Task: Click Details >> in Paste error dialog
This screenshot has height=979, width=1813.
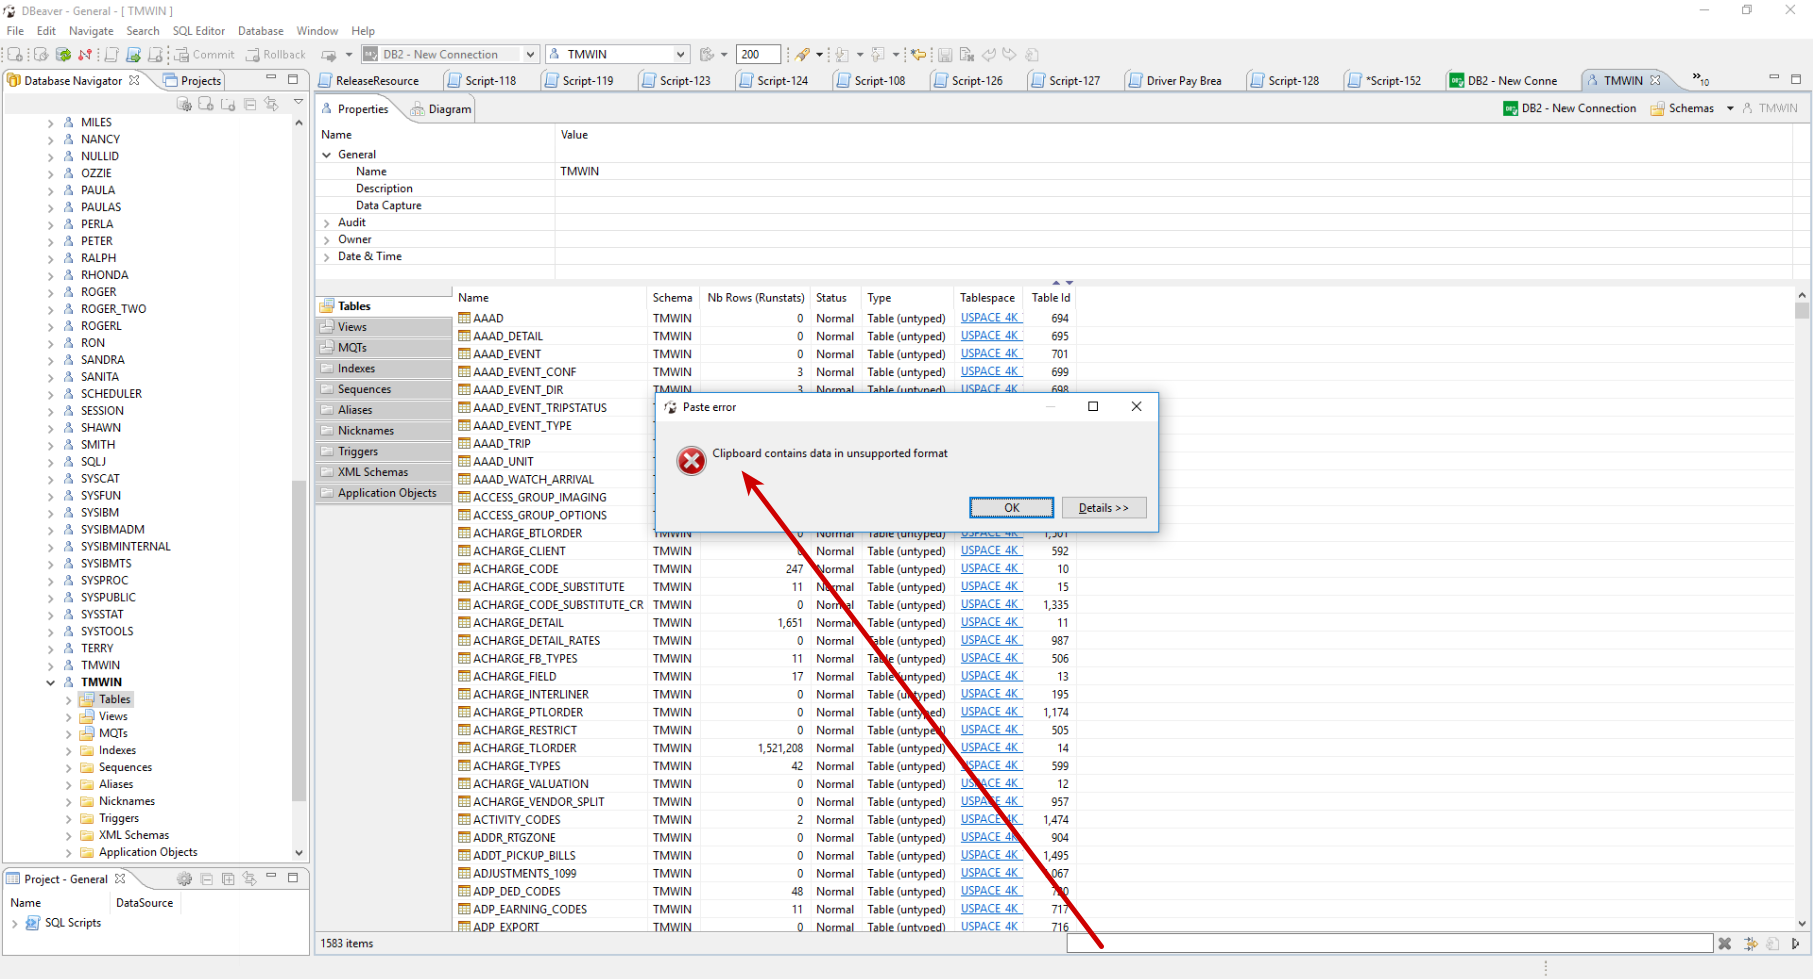Action: pyautogui.click(x=1104, y=508)
